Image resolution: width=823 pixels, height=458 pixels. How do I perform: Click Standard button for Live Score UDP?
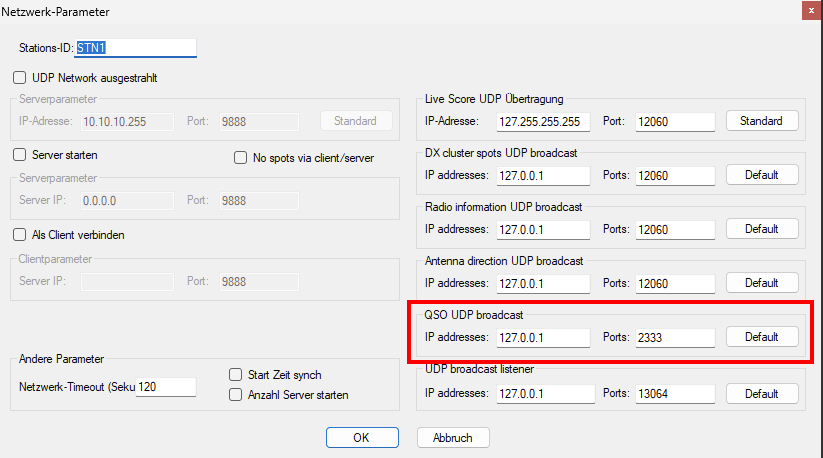click(x=761, y=121)
